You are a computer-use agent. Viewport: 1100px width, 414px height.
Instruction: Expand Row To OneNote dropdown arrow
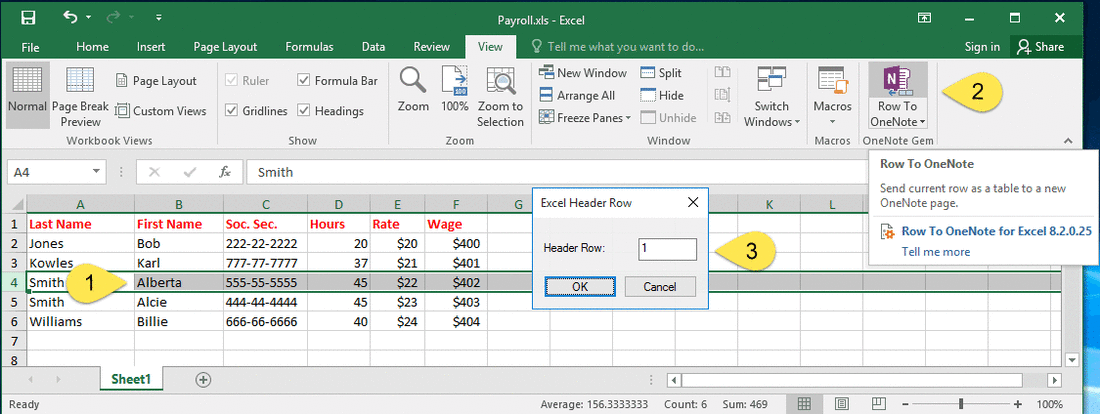point(923,122)
